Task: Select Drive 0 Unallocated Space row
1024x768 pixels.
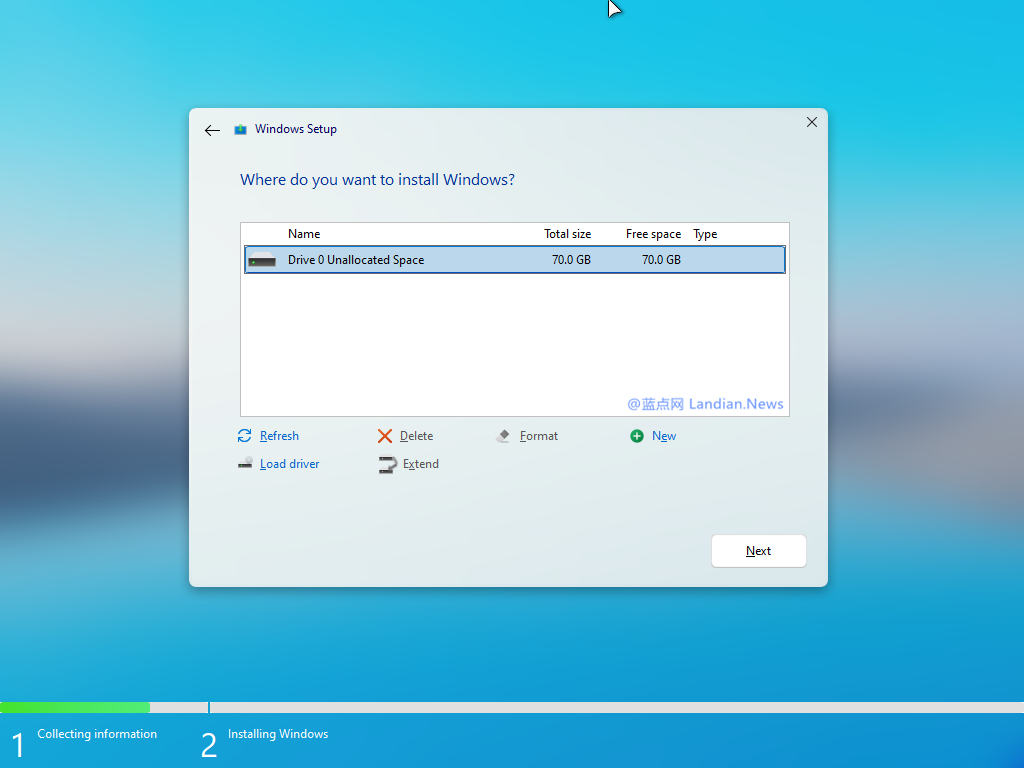Action: tap(515, 259)
